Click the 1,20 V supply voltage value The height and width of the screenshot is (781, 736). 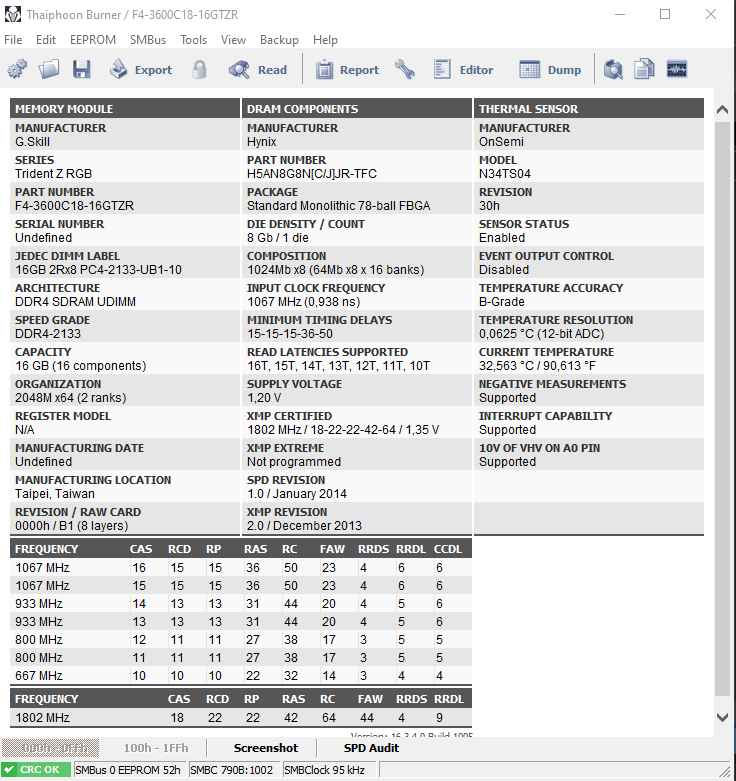(264, 398)
